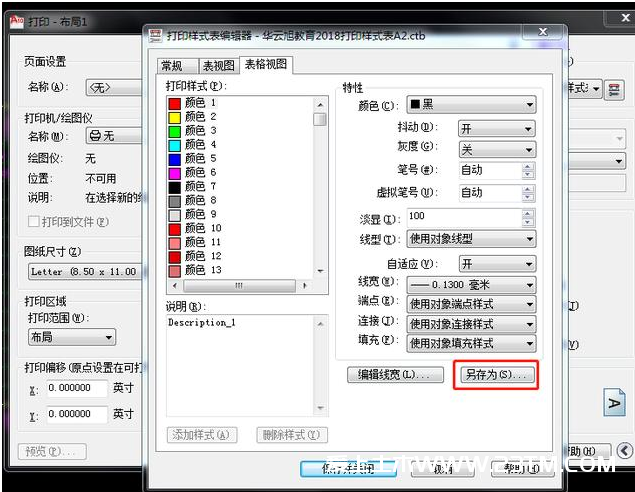
Task: Select Color 10 plot style
Action: (x=195, y=228)
